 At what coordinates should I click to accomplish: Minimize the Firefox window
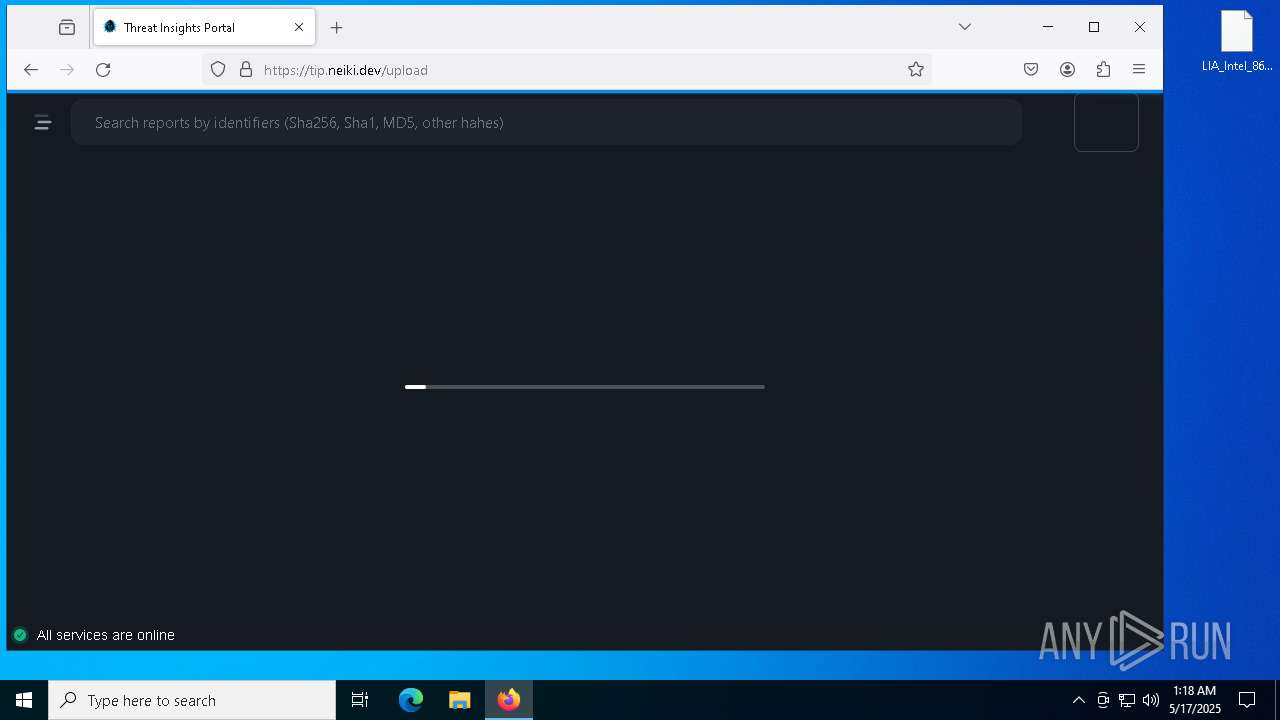click(x=1048, y=27)
